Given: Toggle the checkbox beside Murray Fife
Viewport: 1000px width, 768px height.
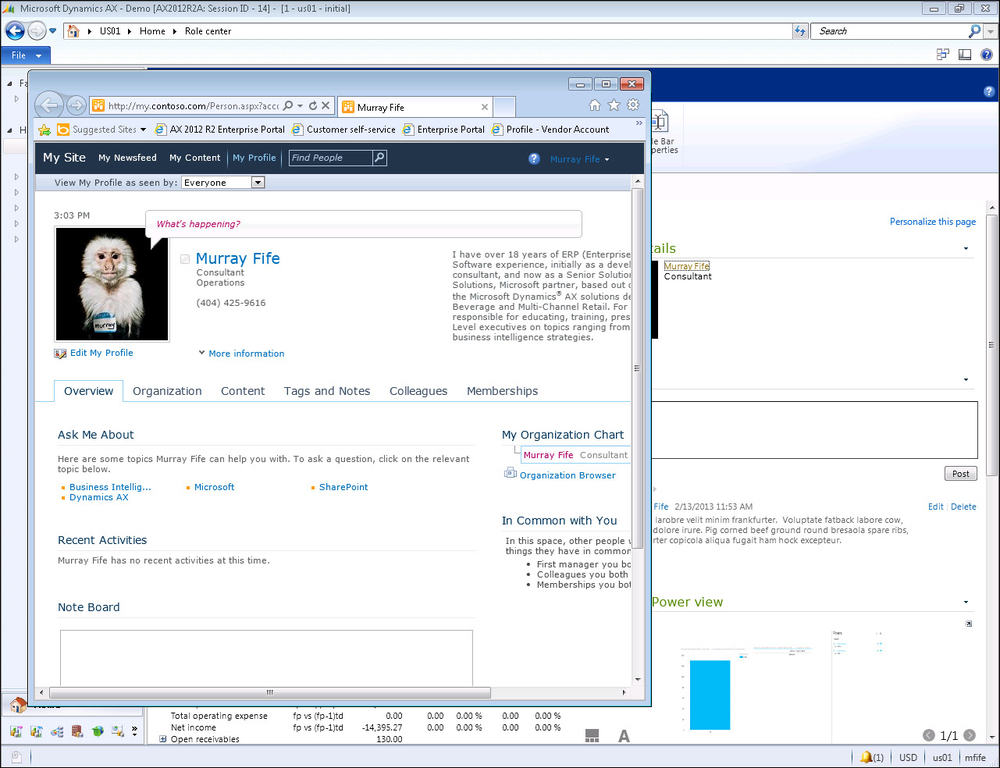Looking at the screenshot, I should click(185, 259).
